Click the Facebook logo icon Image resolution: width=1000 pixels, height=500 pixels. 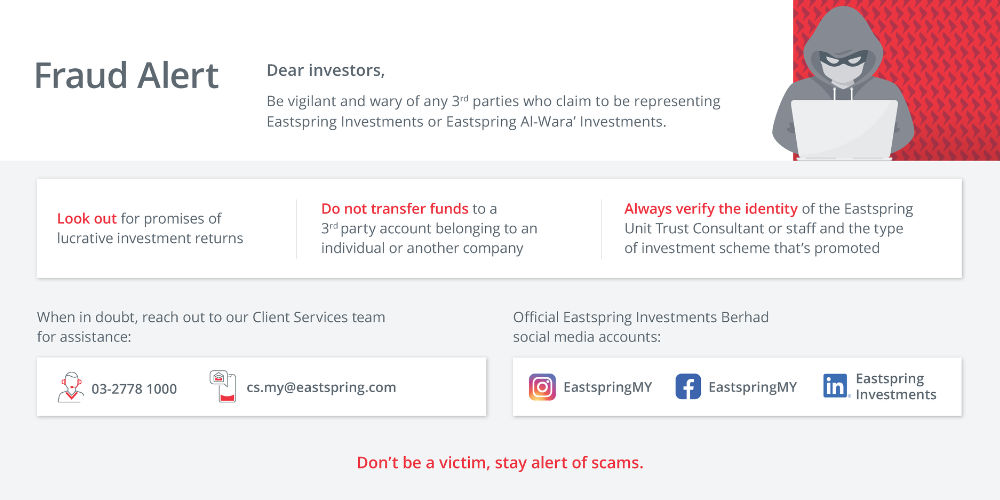point(688,387)
